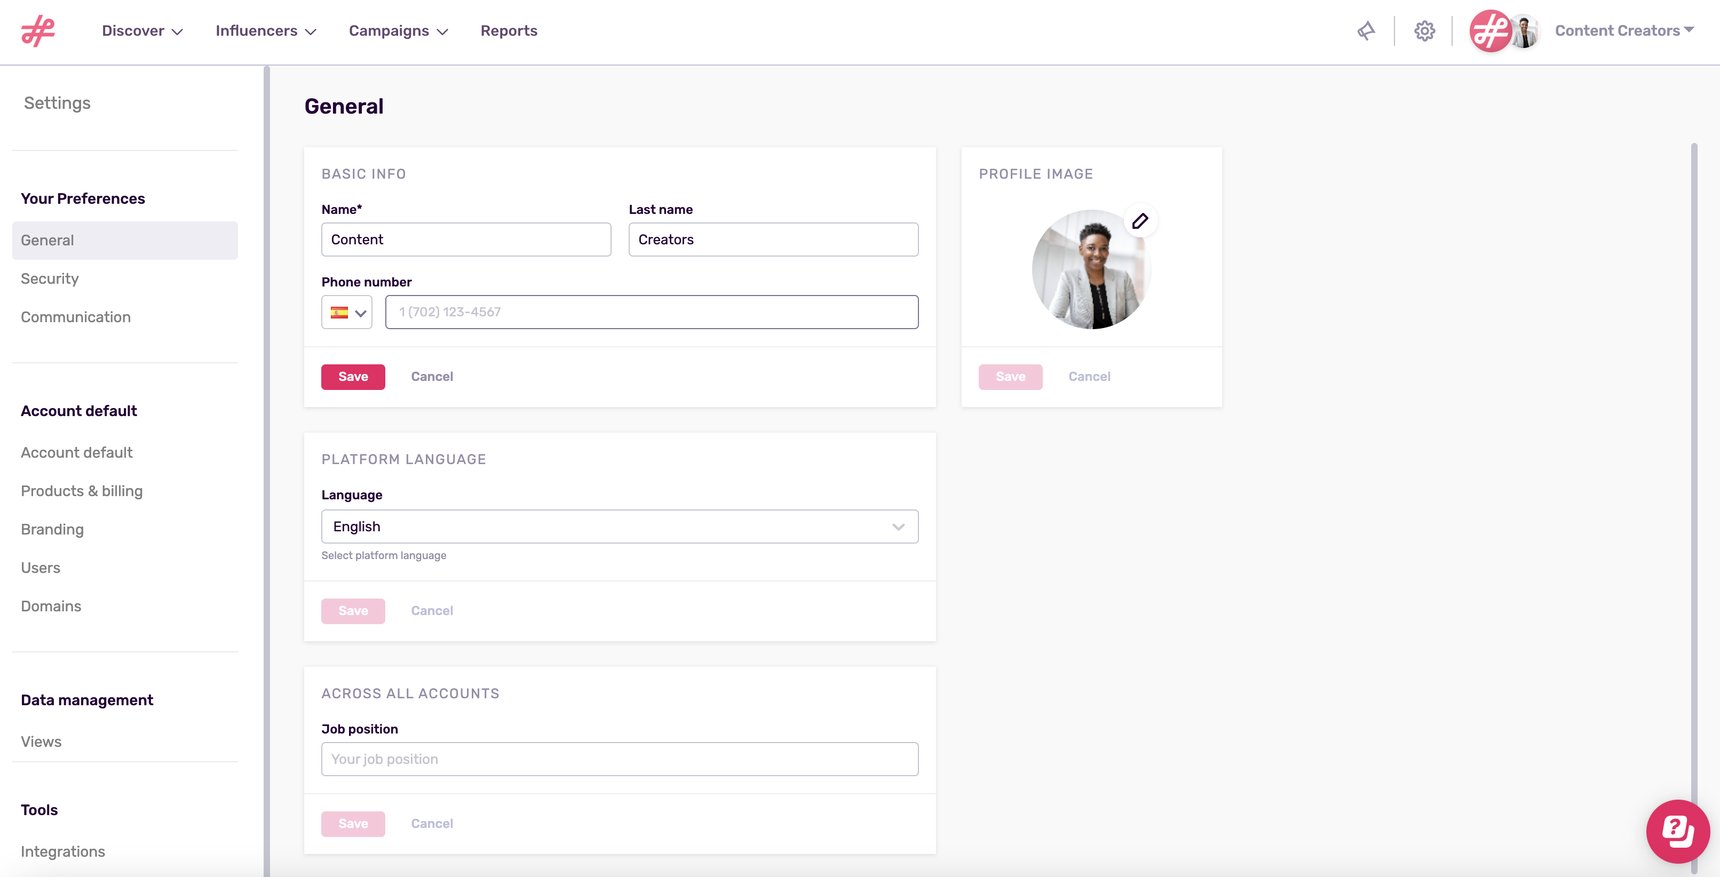The height and width of the screenshot is (877, 1720).
Task: Click the Job position input field
Action: 620,760
